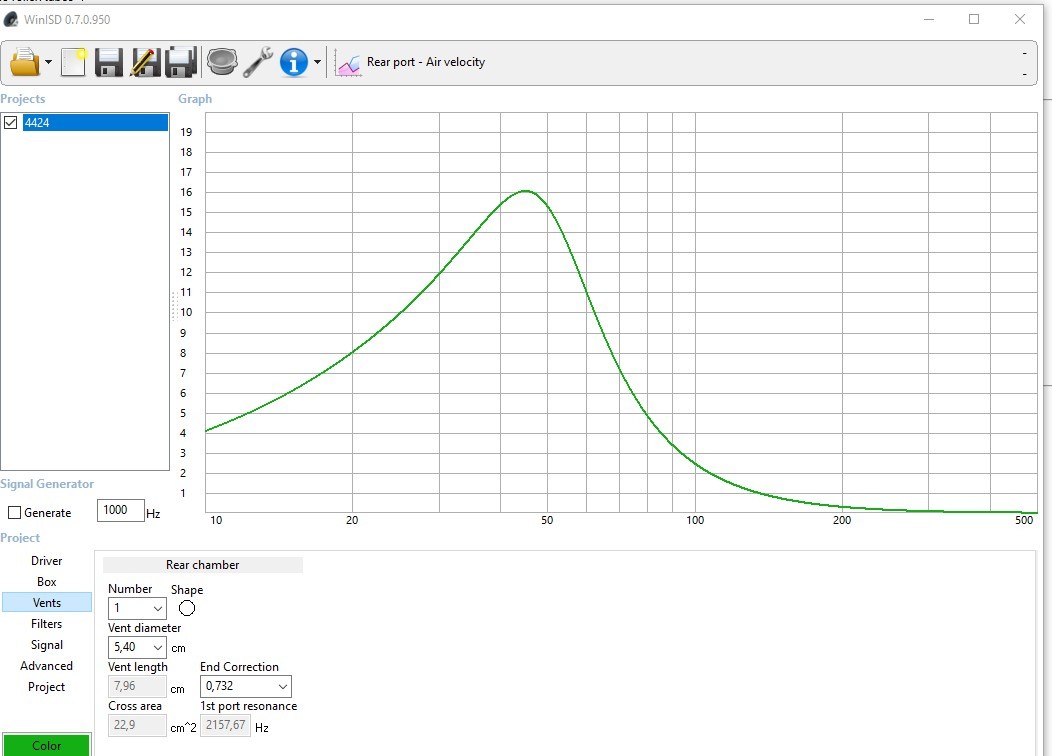Image resolution: width=1052 pixels, height=756 pixels.
Task: Expand the End Correction dropdown
Action: 246,686
